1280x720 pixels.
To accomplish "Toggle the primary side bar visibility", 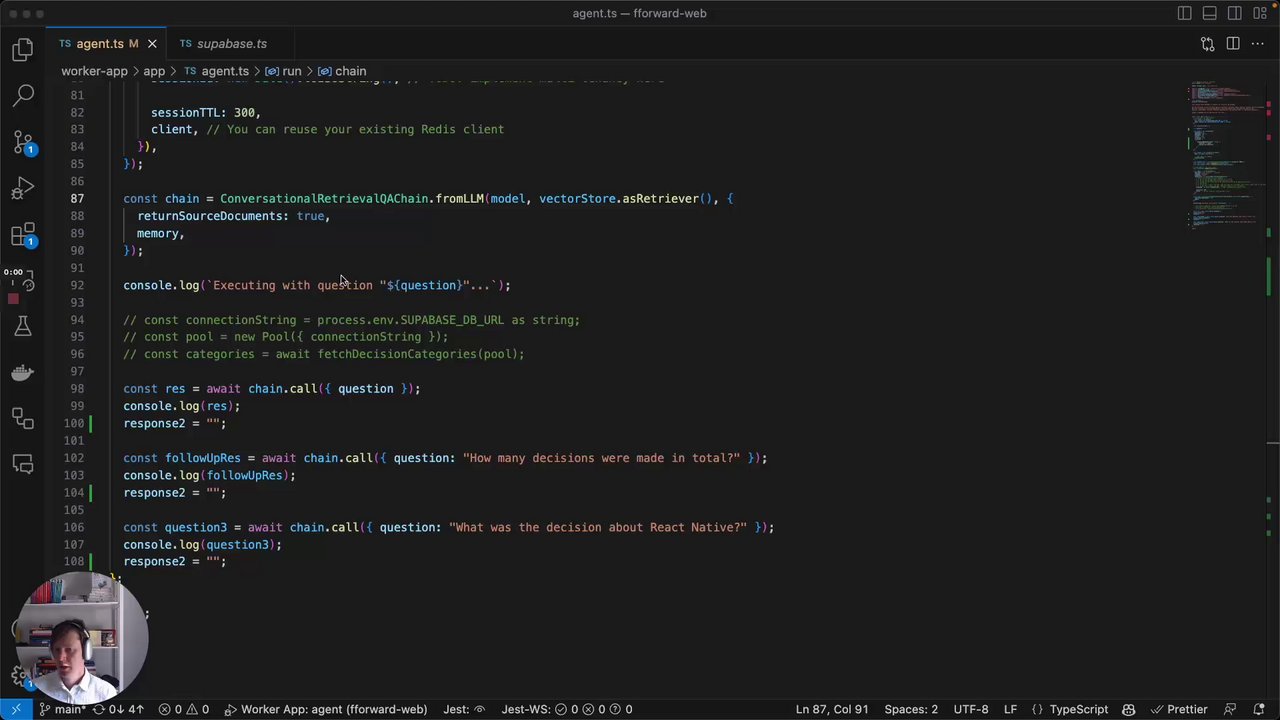I will click(1184, 14).
